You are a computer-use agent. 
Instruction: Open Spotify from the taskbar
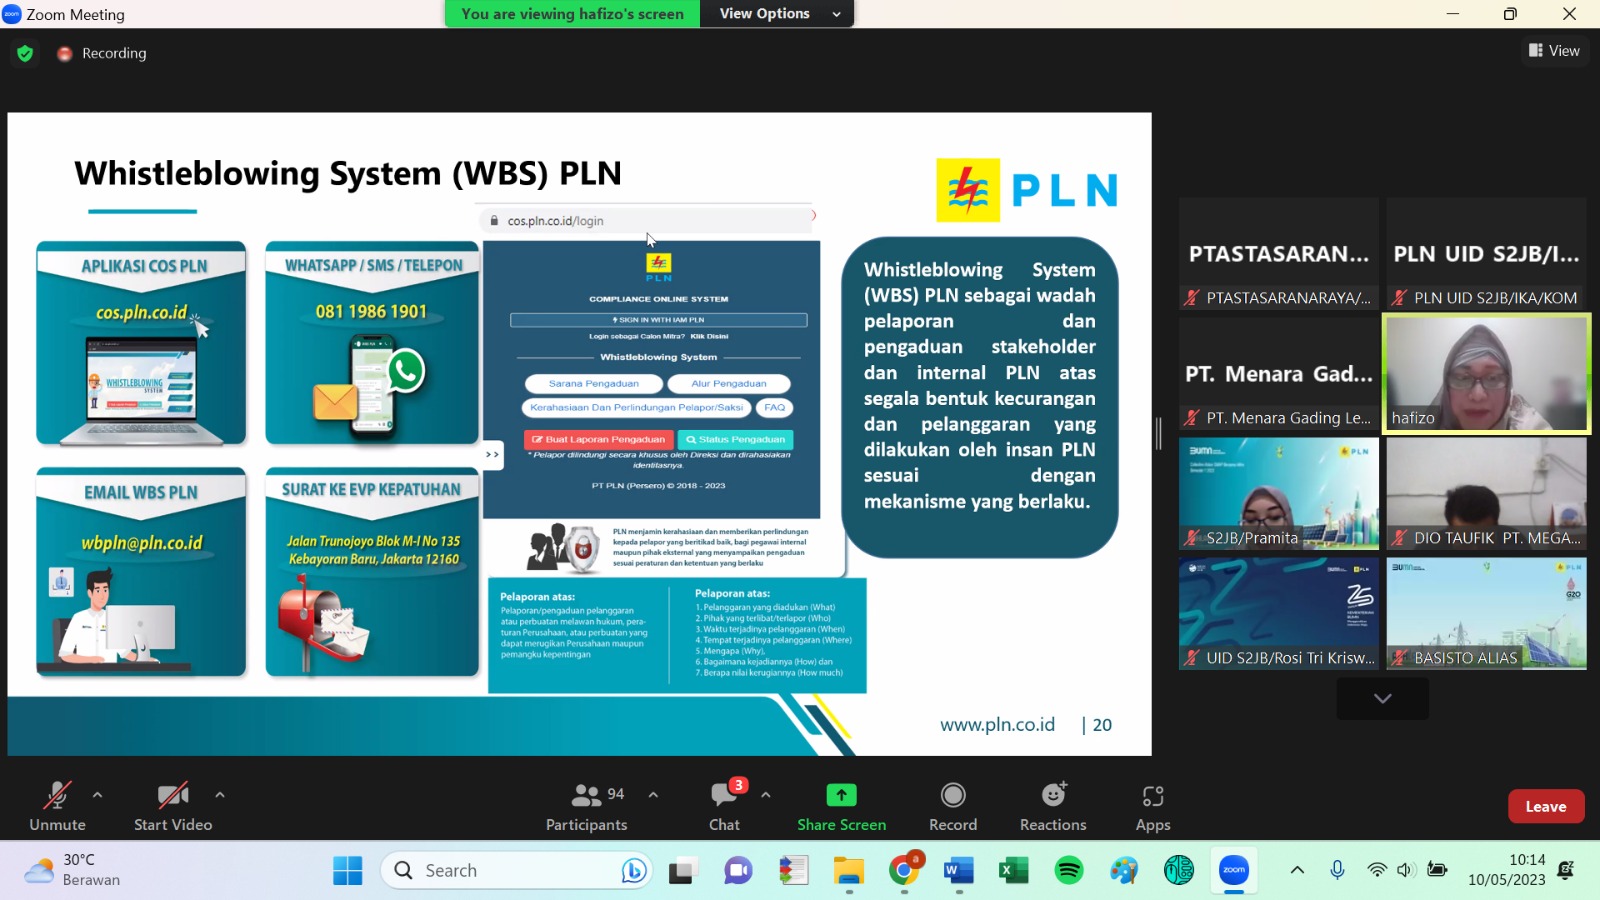[x=1069, y=871]
